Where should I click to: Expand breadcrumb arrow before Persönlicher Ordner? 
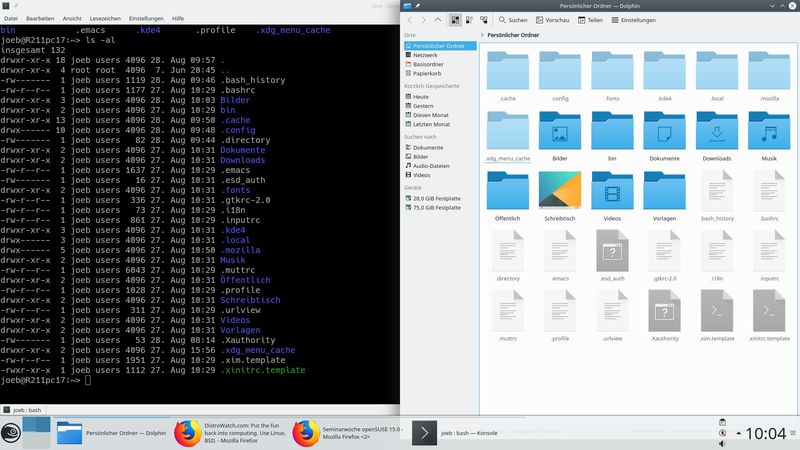[482, 35]
